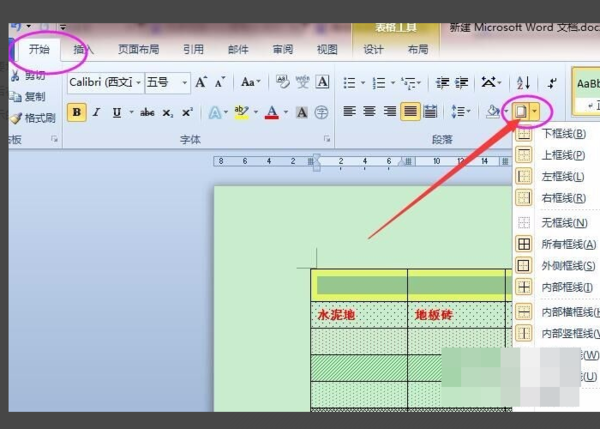
Task: Open the font size box showing 五号
Action: pos(168,82)
